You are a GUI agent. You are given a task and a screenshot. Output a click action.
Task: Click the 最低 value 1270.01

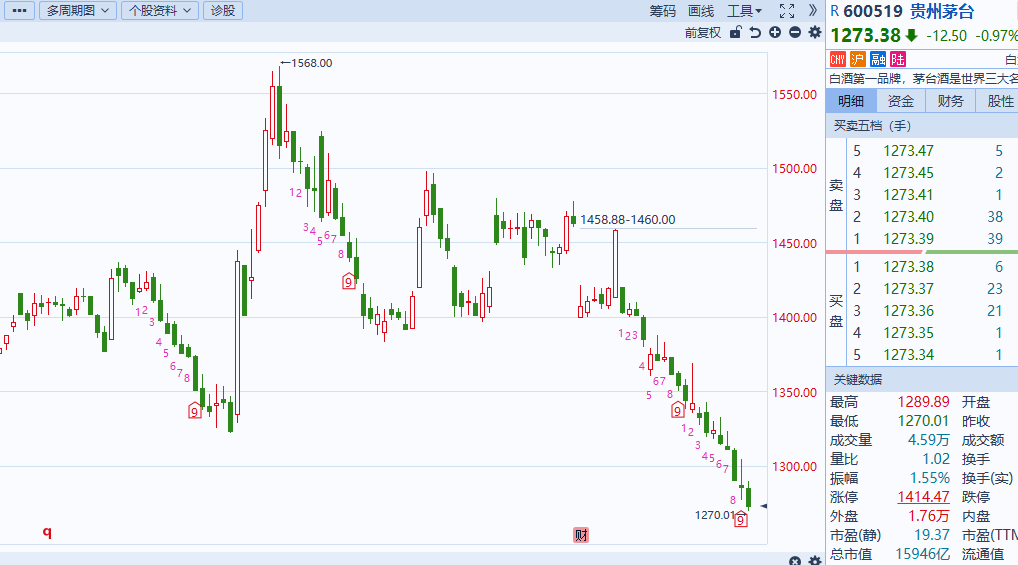click(923, 421)
